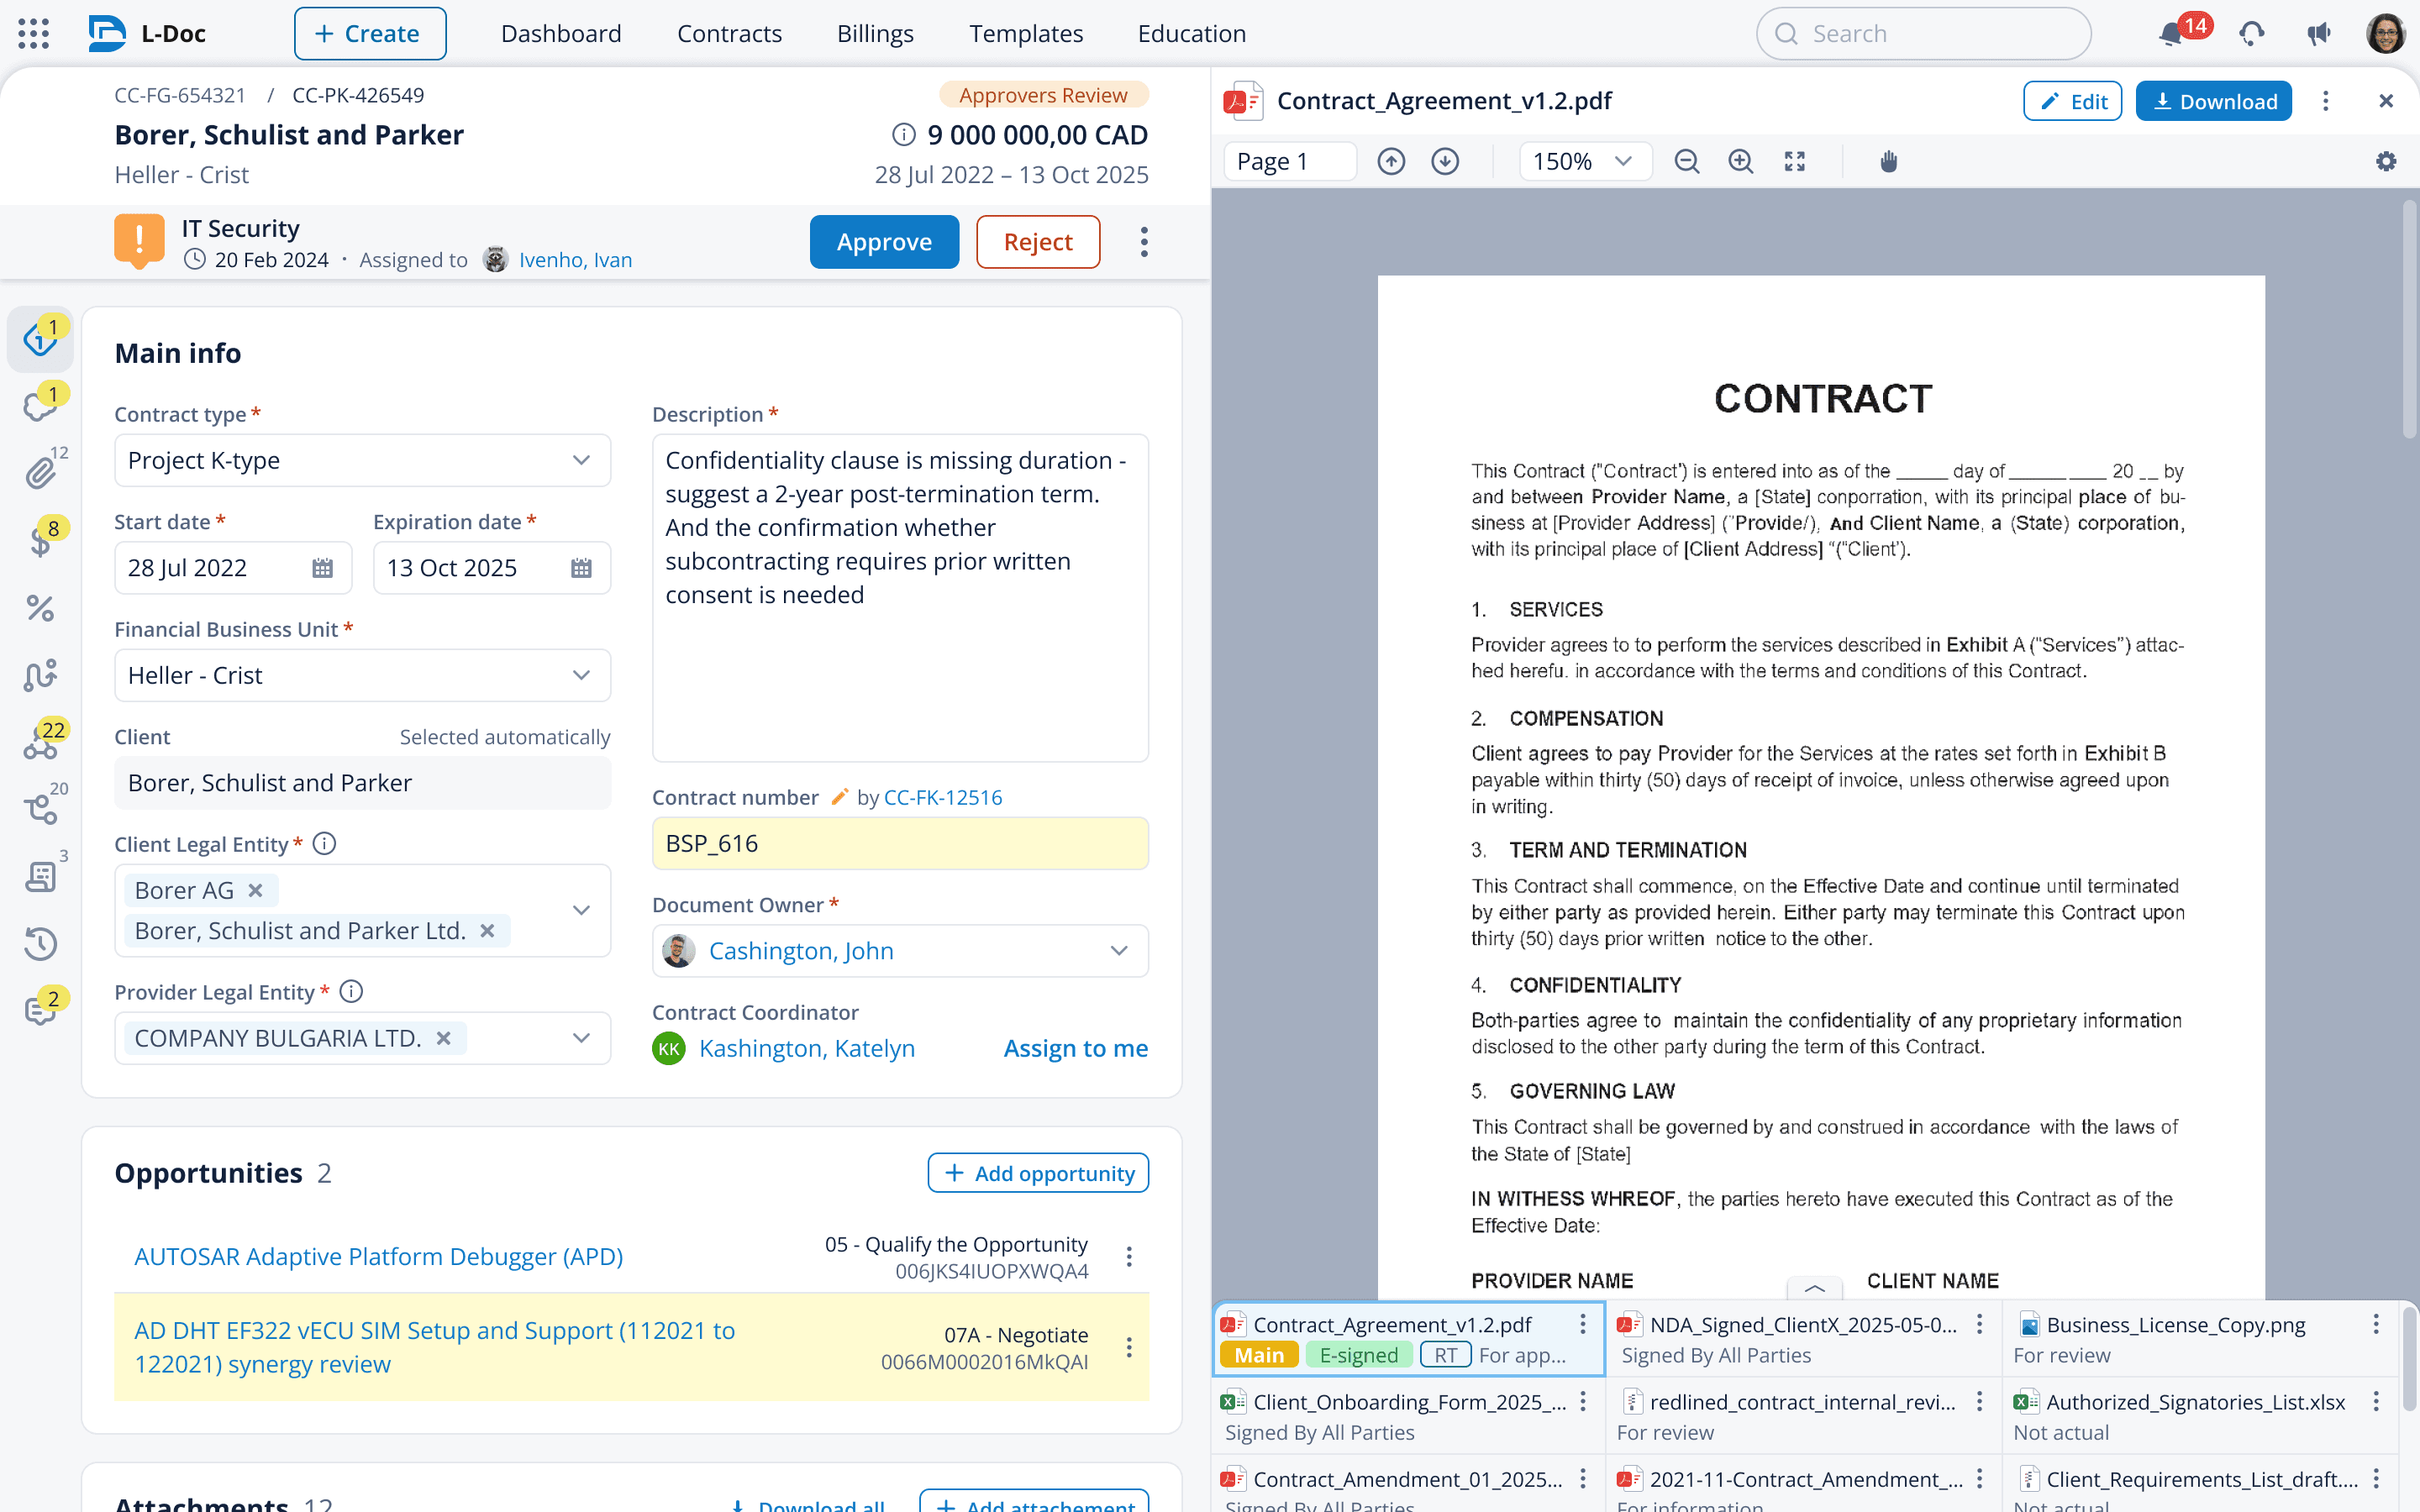
Task: Click the zoom in magnifier icon
Action: pyautogui.click(x=1741, y=161)
